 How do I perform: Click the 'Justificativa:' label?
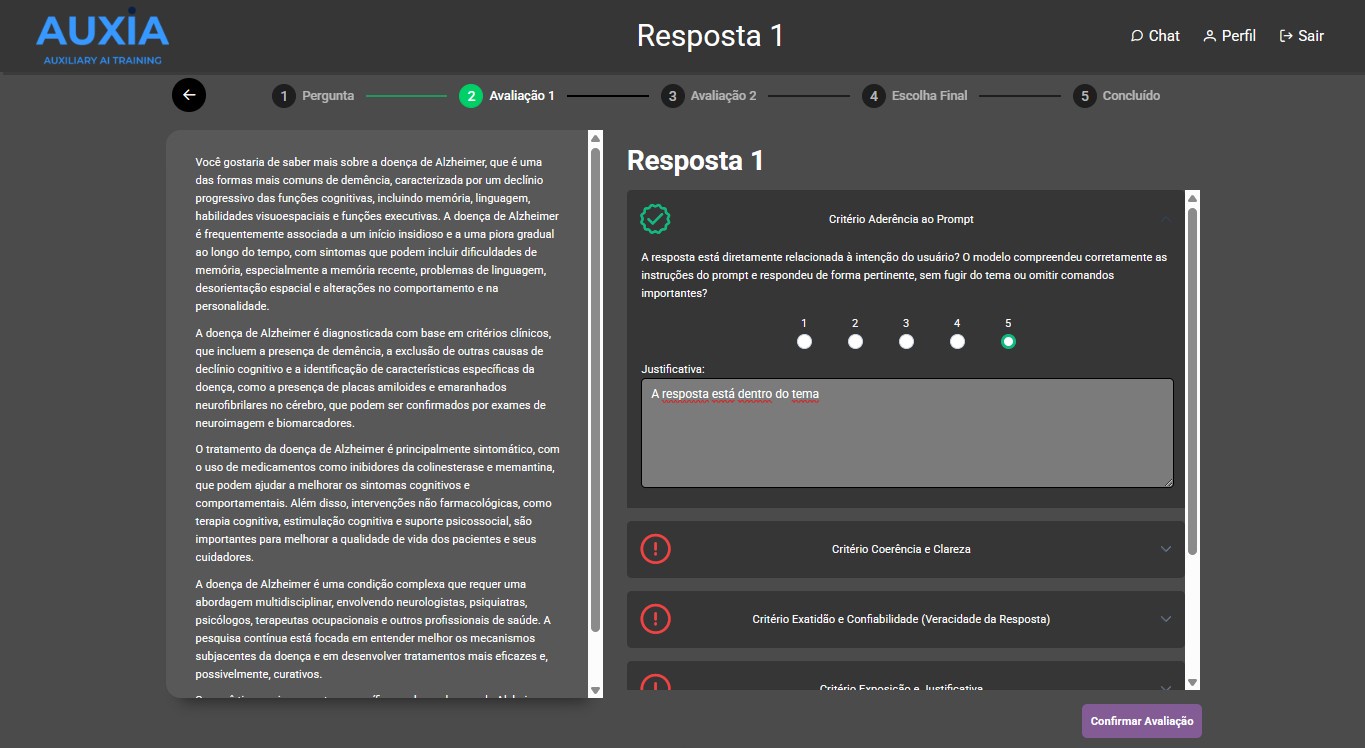coord(672,370)
